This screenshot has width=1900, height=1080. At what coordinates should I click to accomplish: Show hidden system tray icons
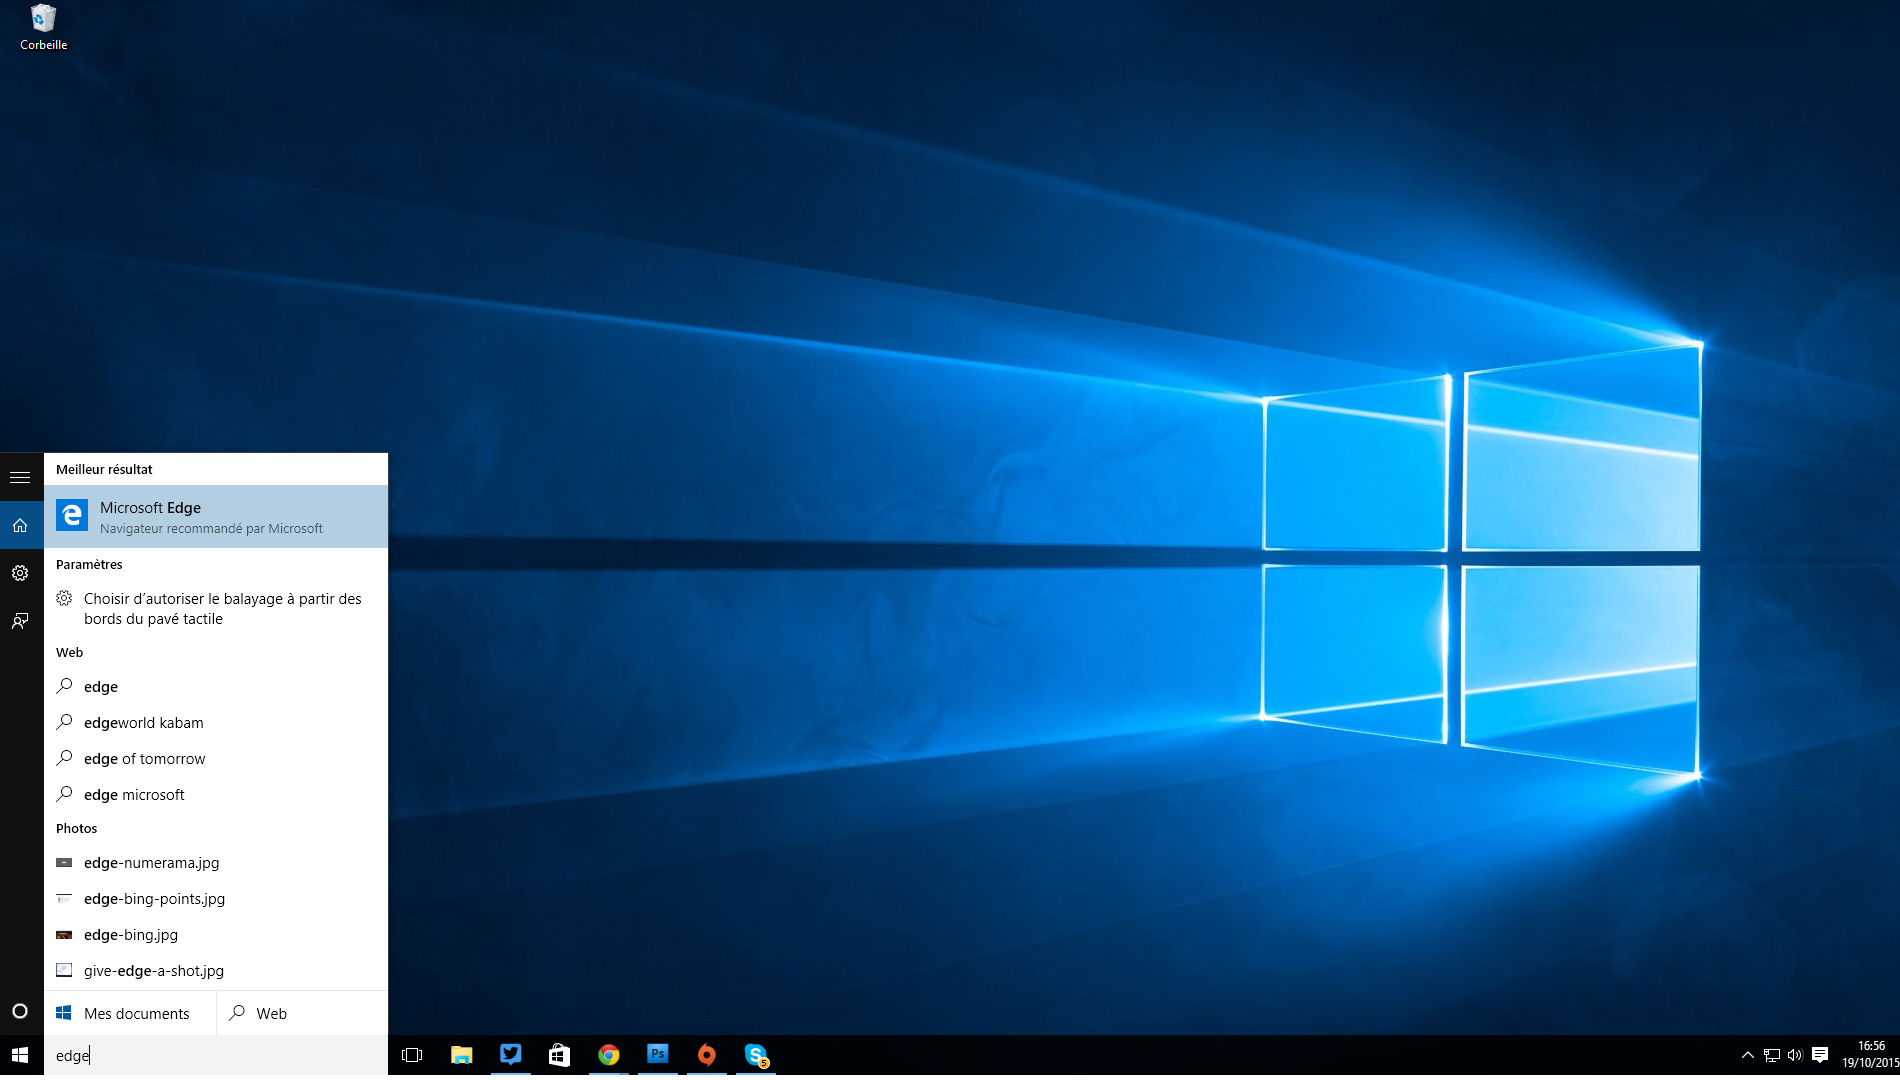1748,1055
